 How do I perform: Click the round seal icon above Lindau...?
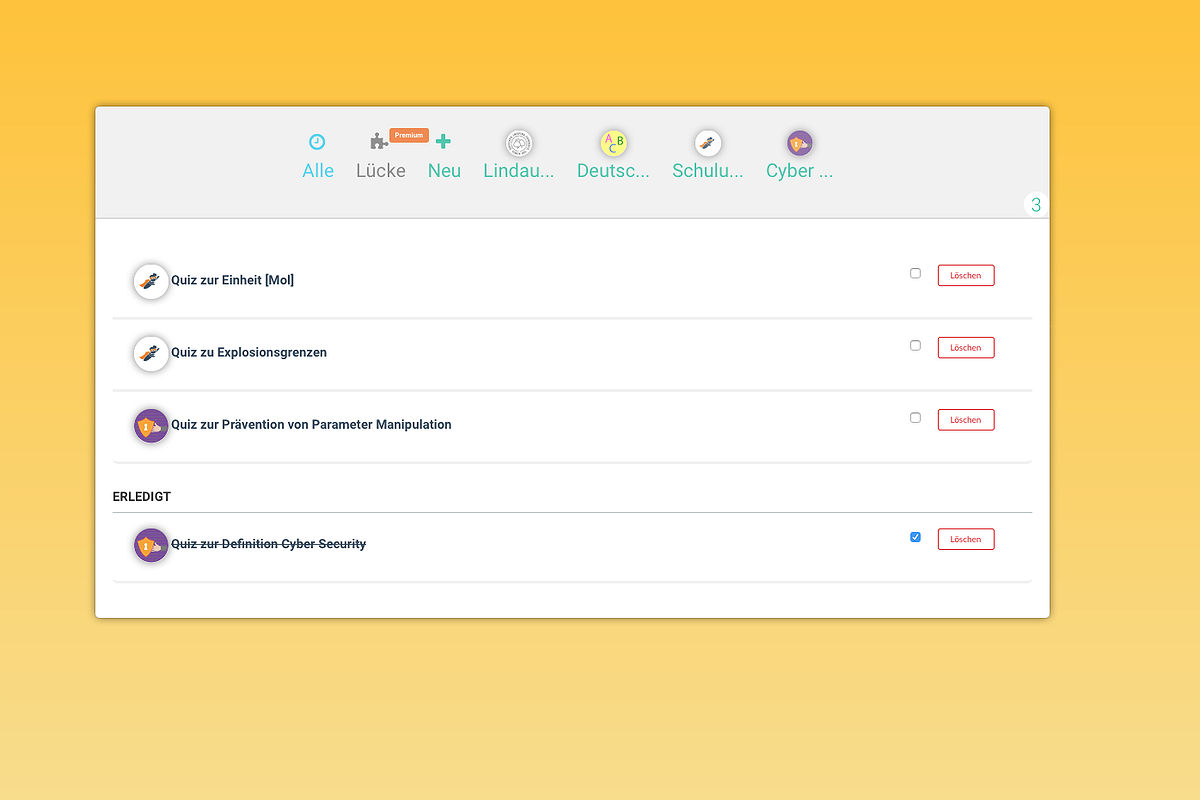(x=519, y=143)
